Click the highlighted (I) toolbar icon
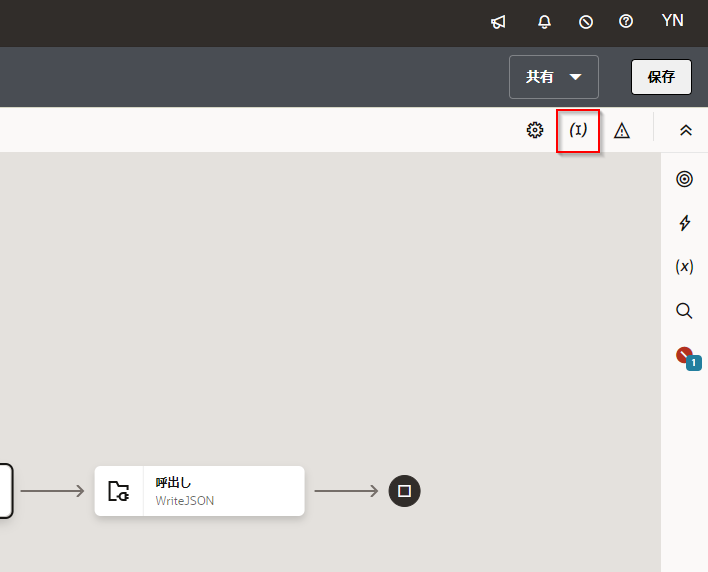 pos(578,130)
